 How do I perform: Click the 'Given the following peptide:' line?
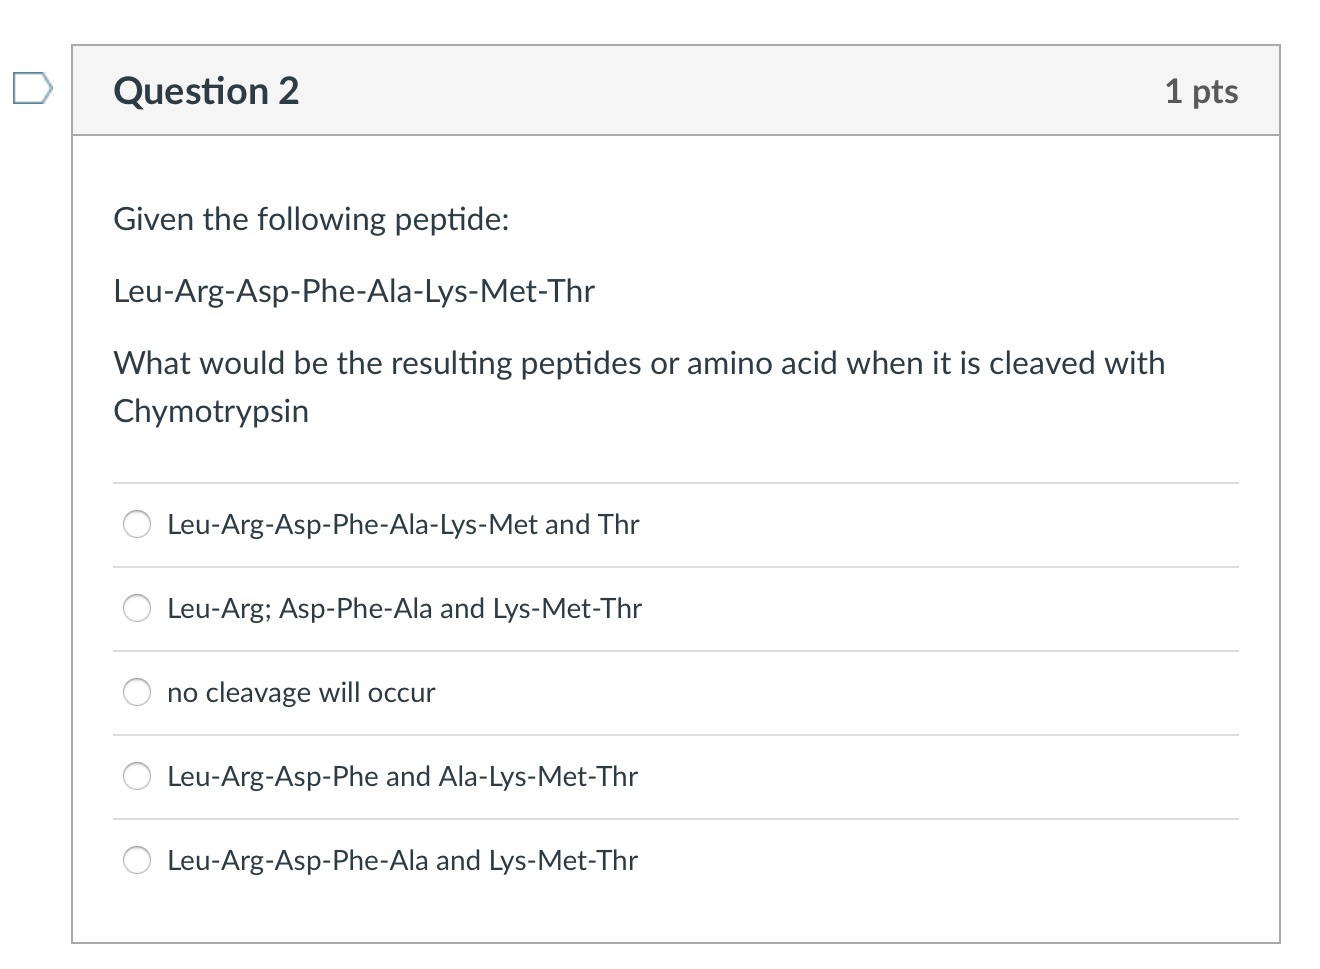point(311,219)
